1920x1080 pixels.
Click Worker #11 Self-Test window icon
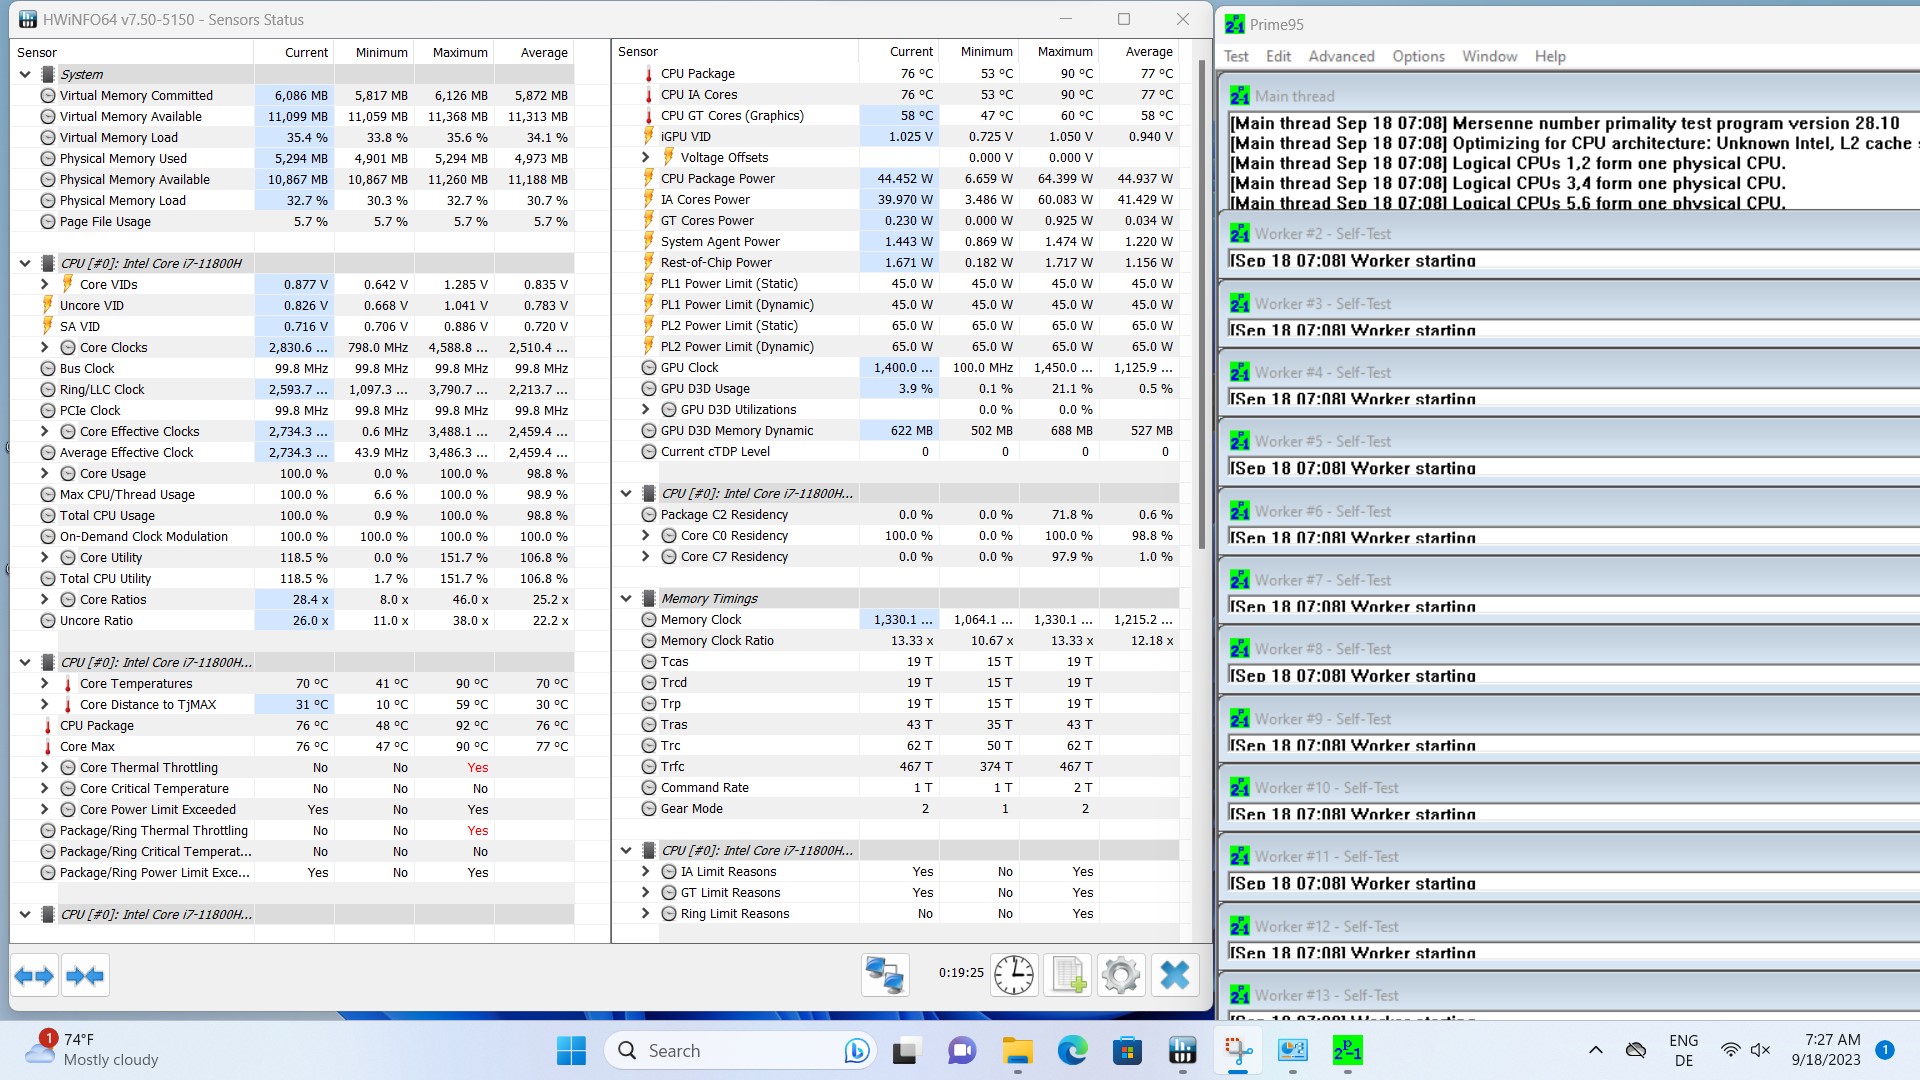click(x=1240, y=857)
